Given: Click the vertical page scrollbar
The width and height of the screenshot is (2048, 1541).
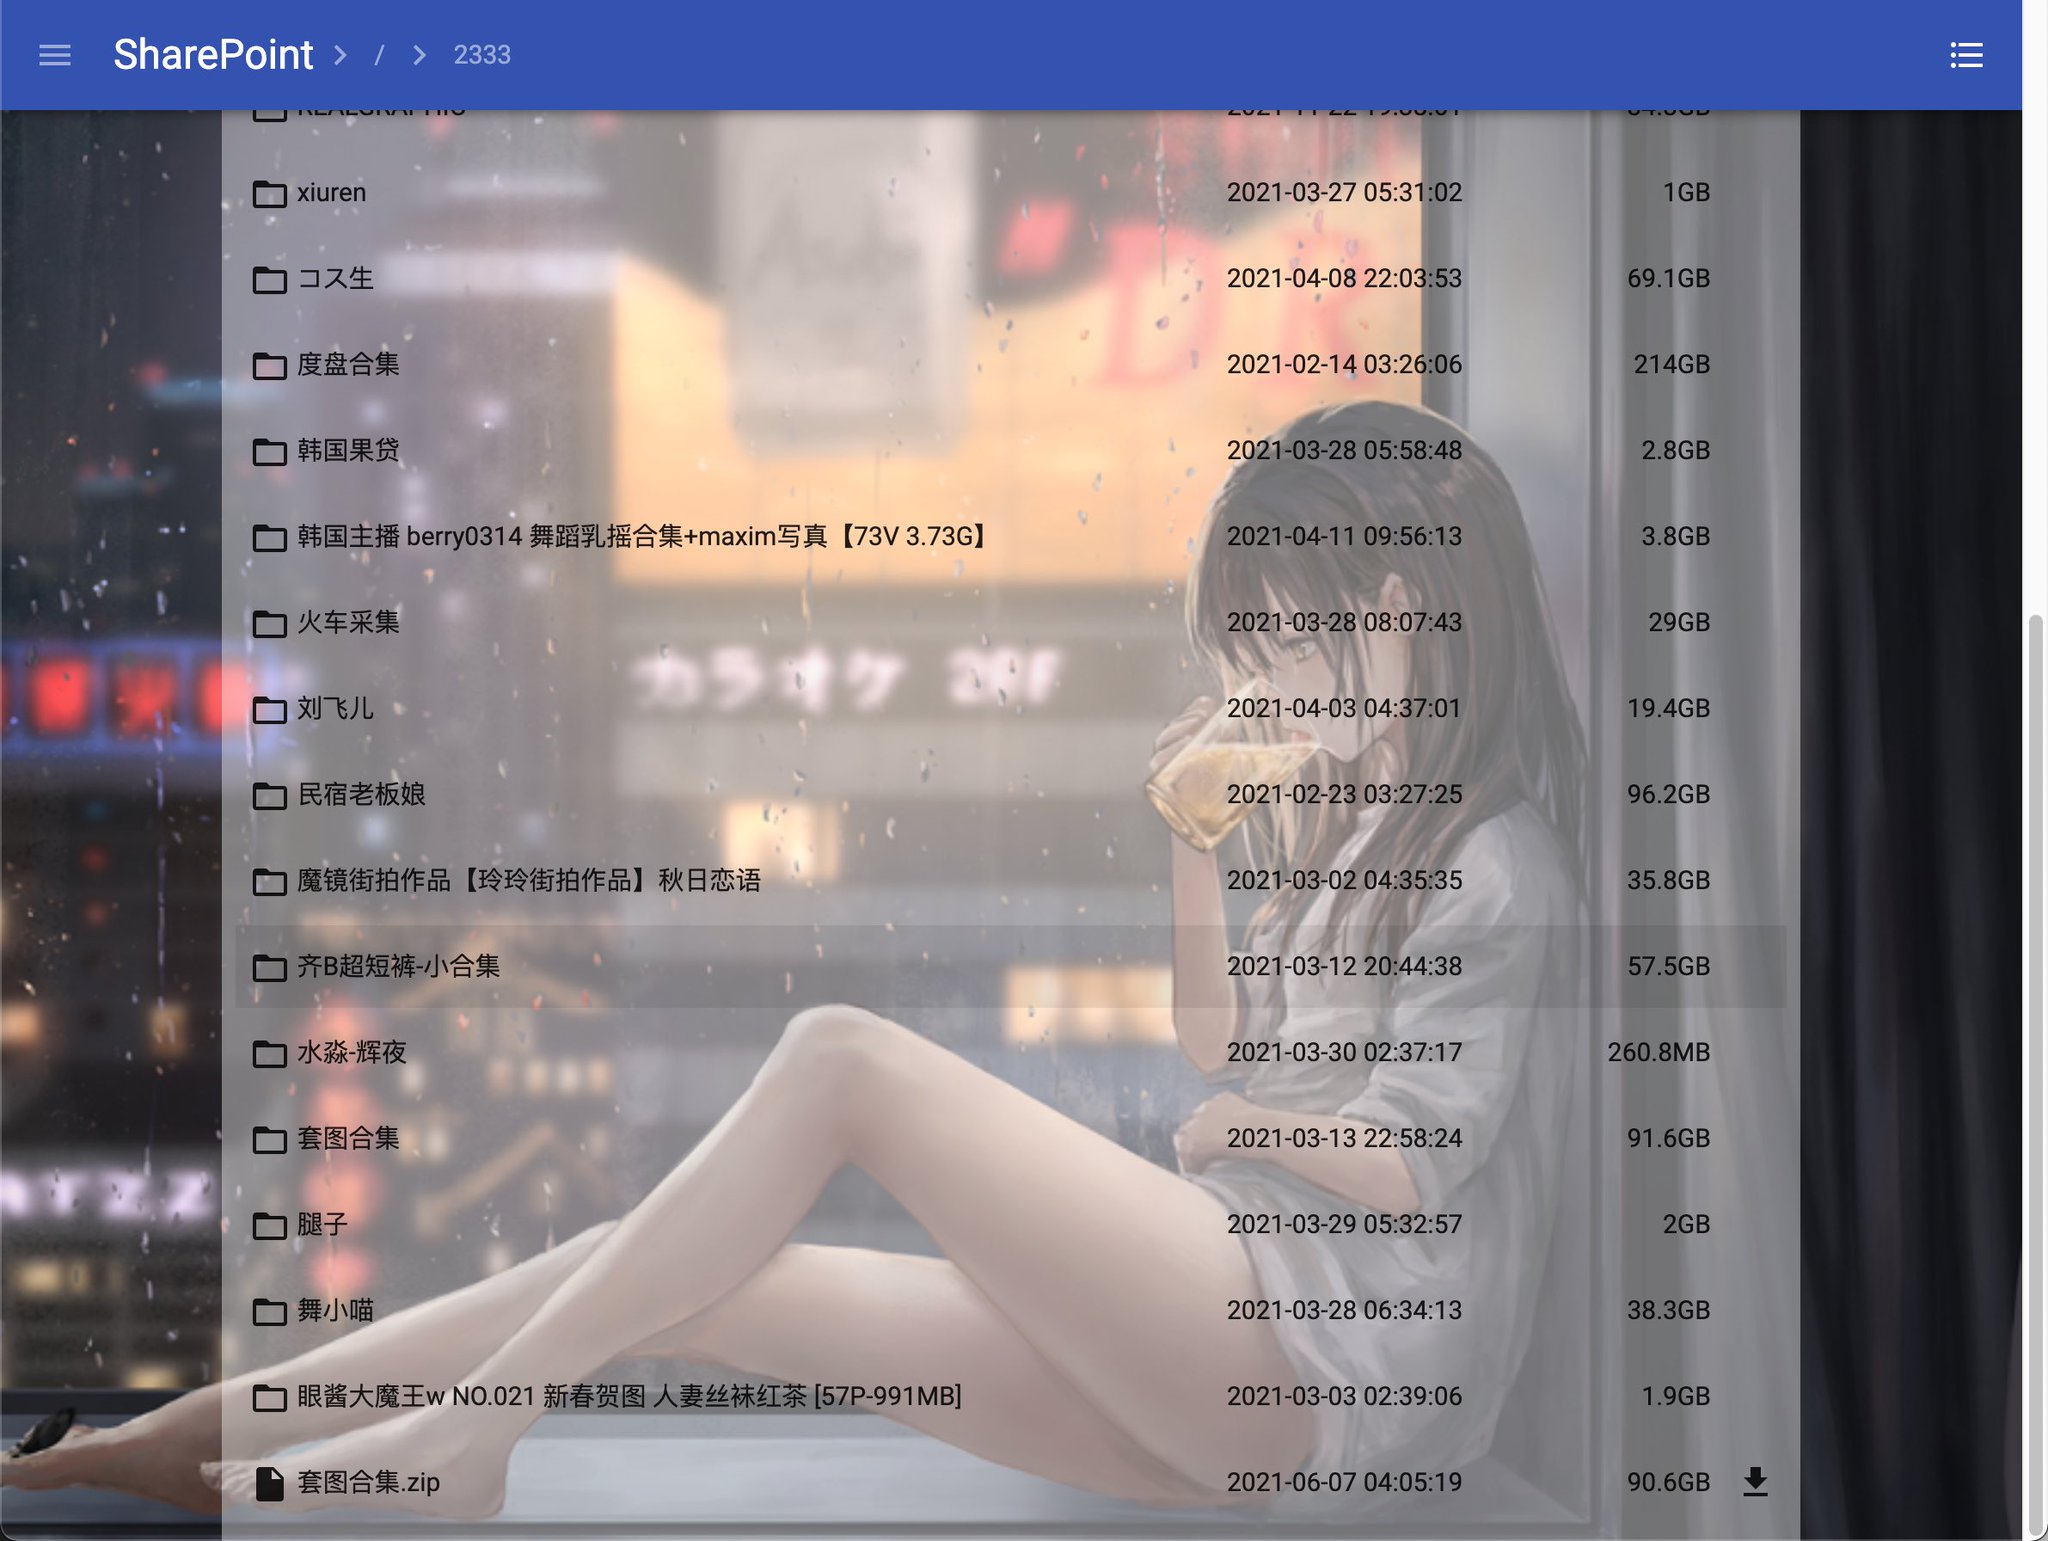Looking at the screenshot, I should pos(2034,1070).
